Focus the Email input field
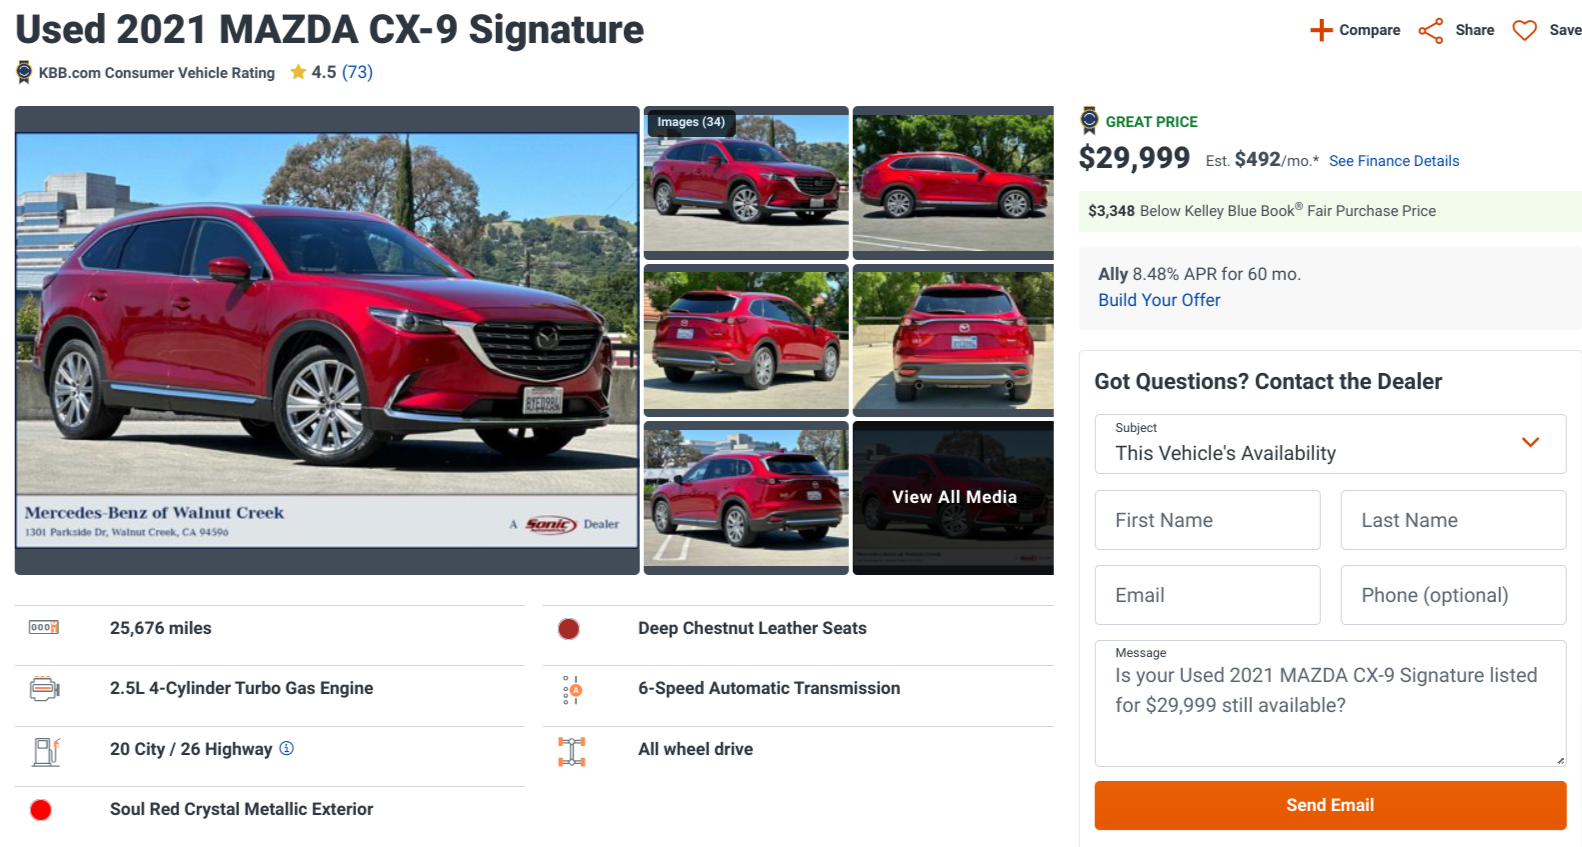Image resolution: width=1582 pixels, height=847 pixels. [1207, 595]
